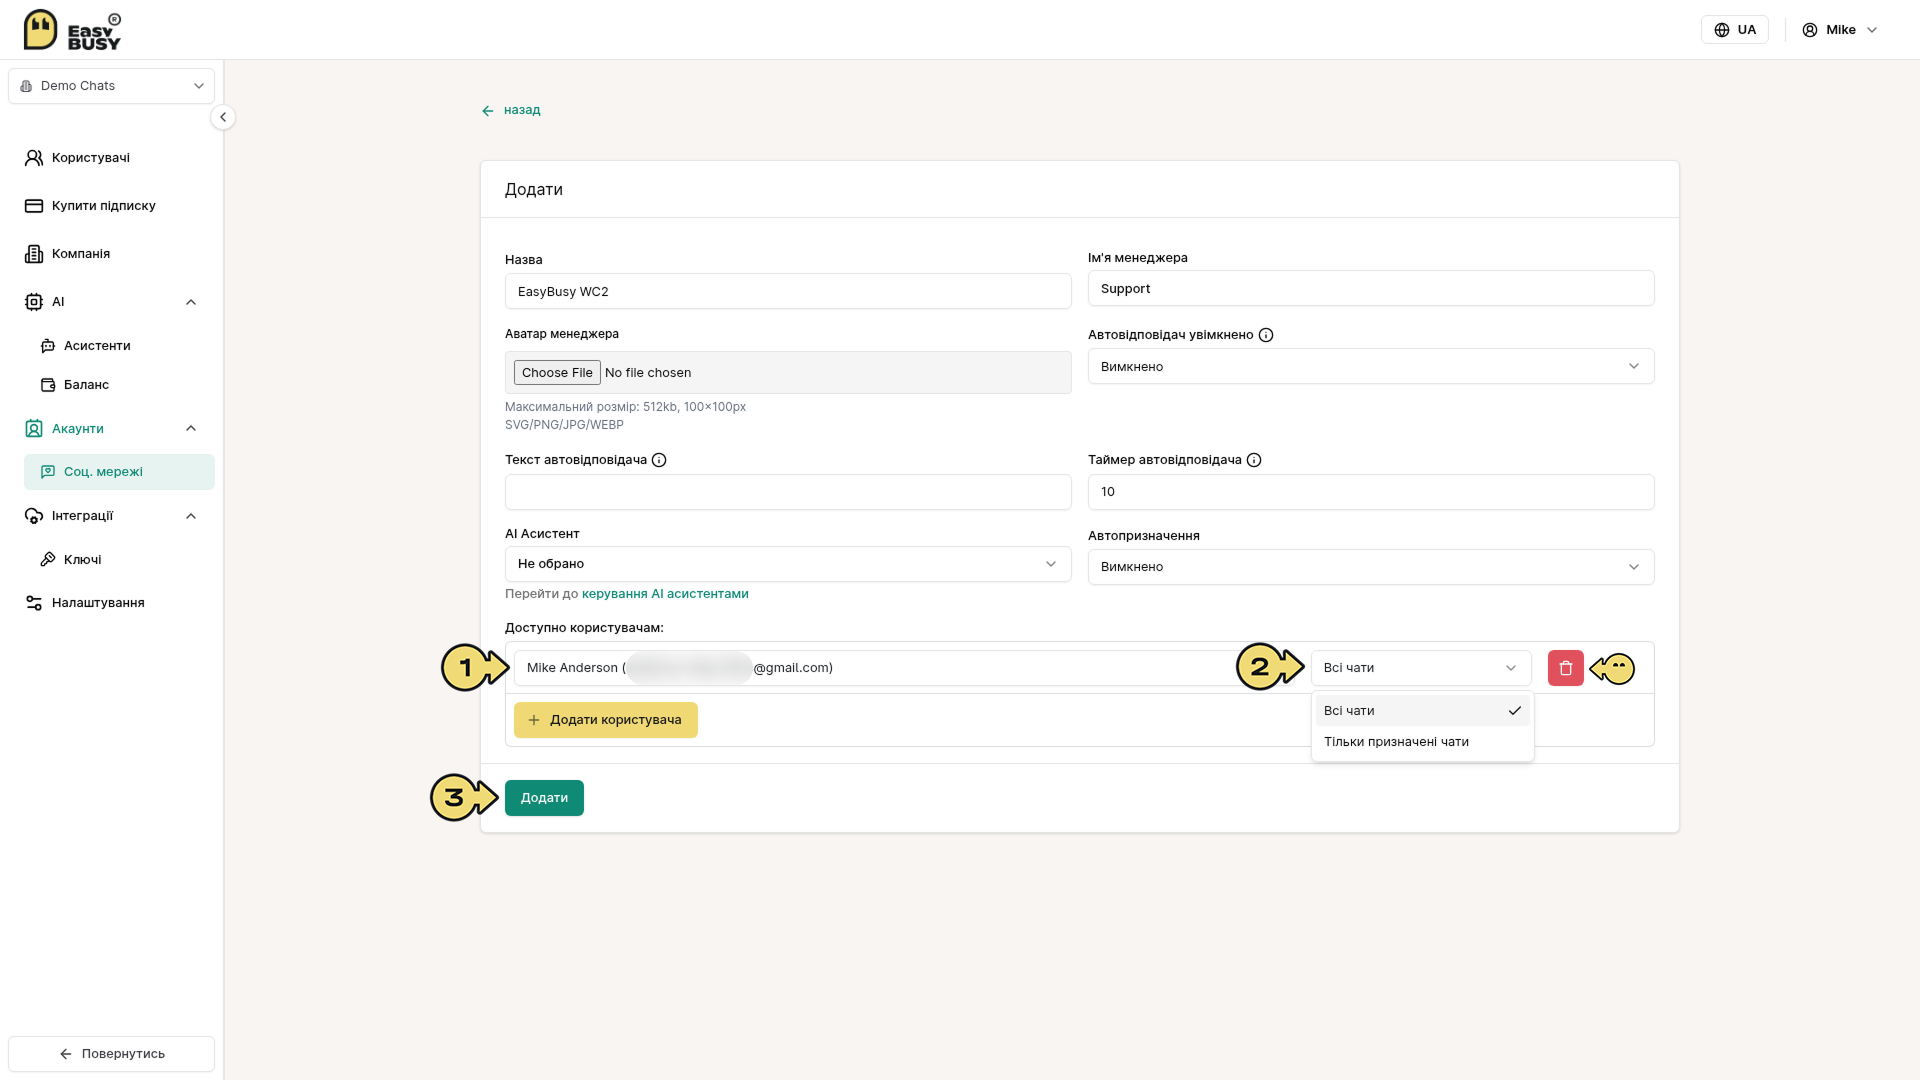Click the Mike profile avatar icon
Viewport: 1920px width, 1080px height.
[x=1810, y=30]
